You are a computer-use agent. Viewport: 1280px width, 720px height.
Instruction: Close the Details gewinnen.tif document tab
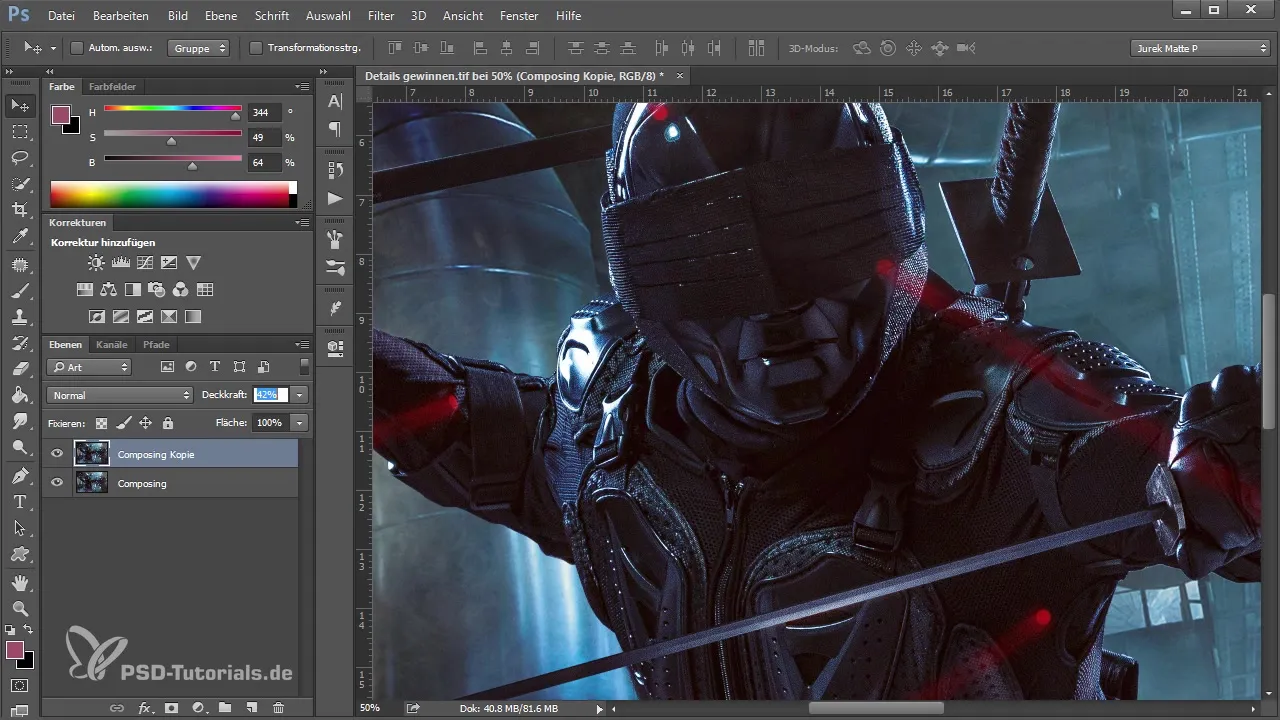pyautogui.click(x=680, y=76)
